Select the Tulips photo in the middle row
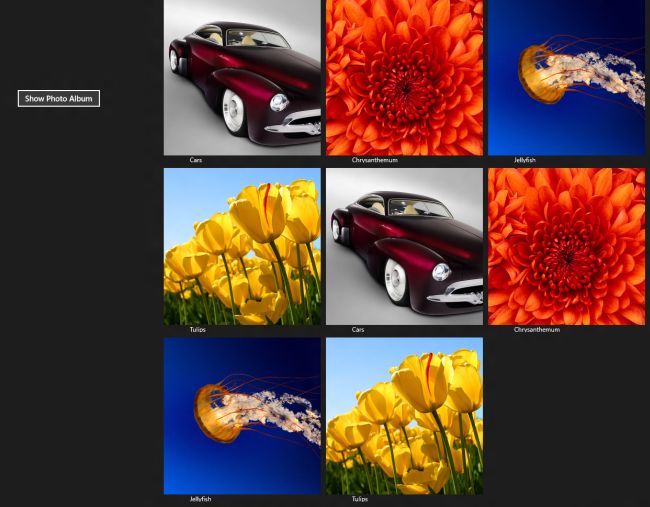 [242, 246]
